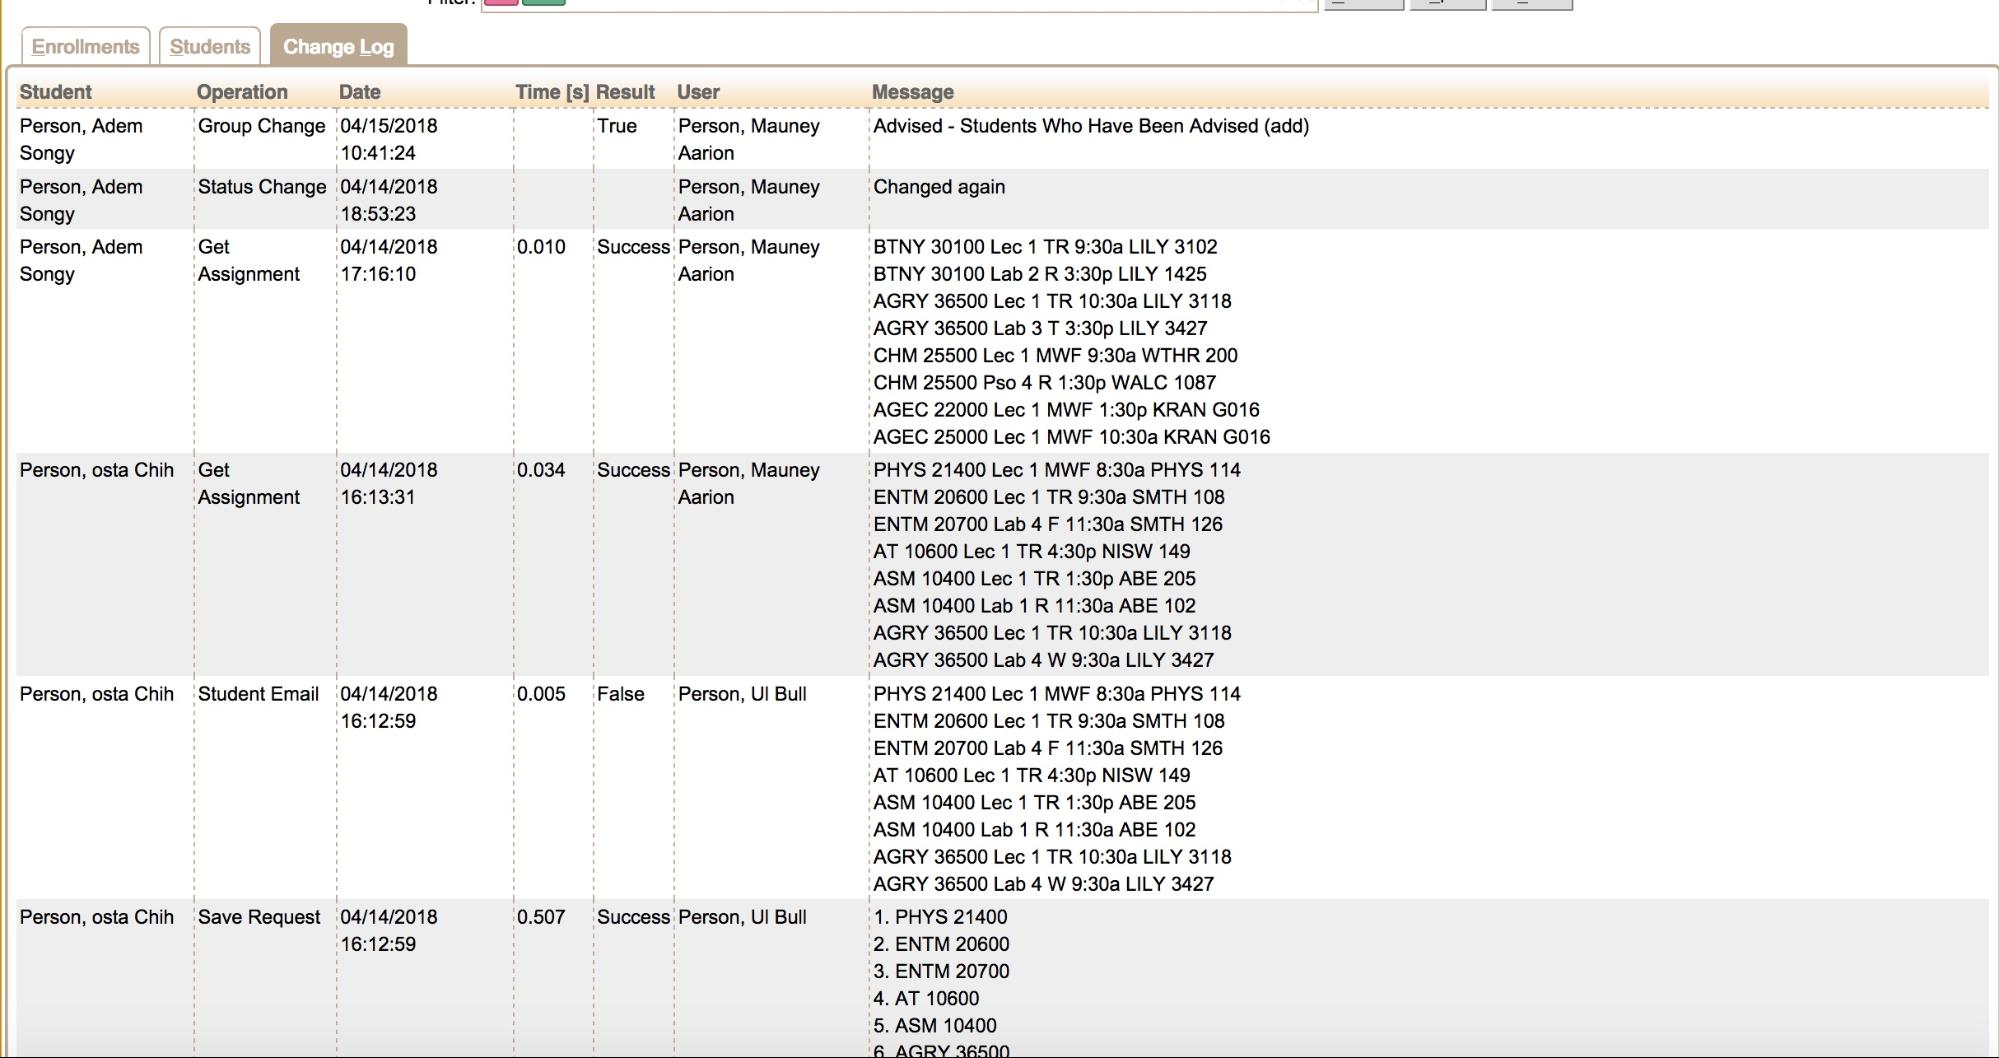
Task: Click 'AGEC 22000 Lec 1 MWF 1:30p KRAN G016'
Action: 1066,410
